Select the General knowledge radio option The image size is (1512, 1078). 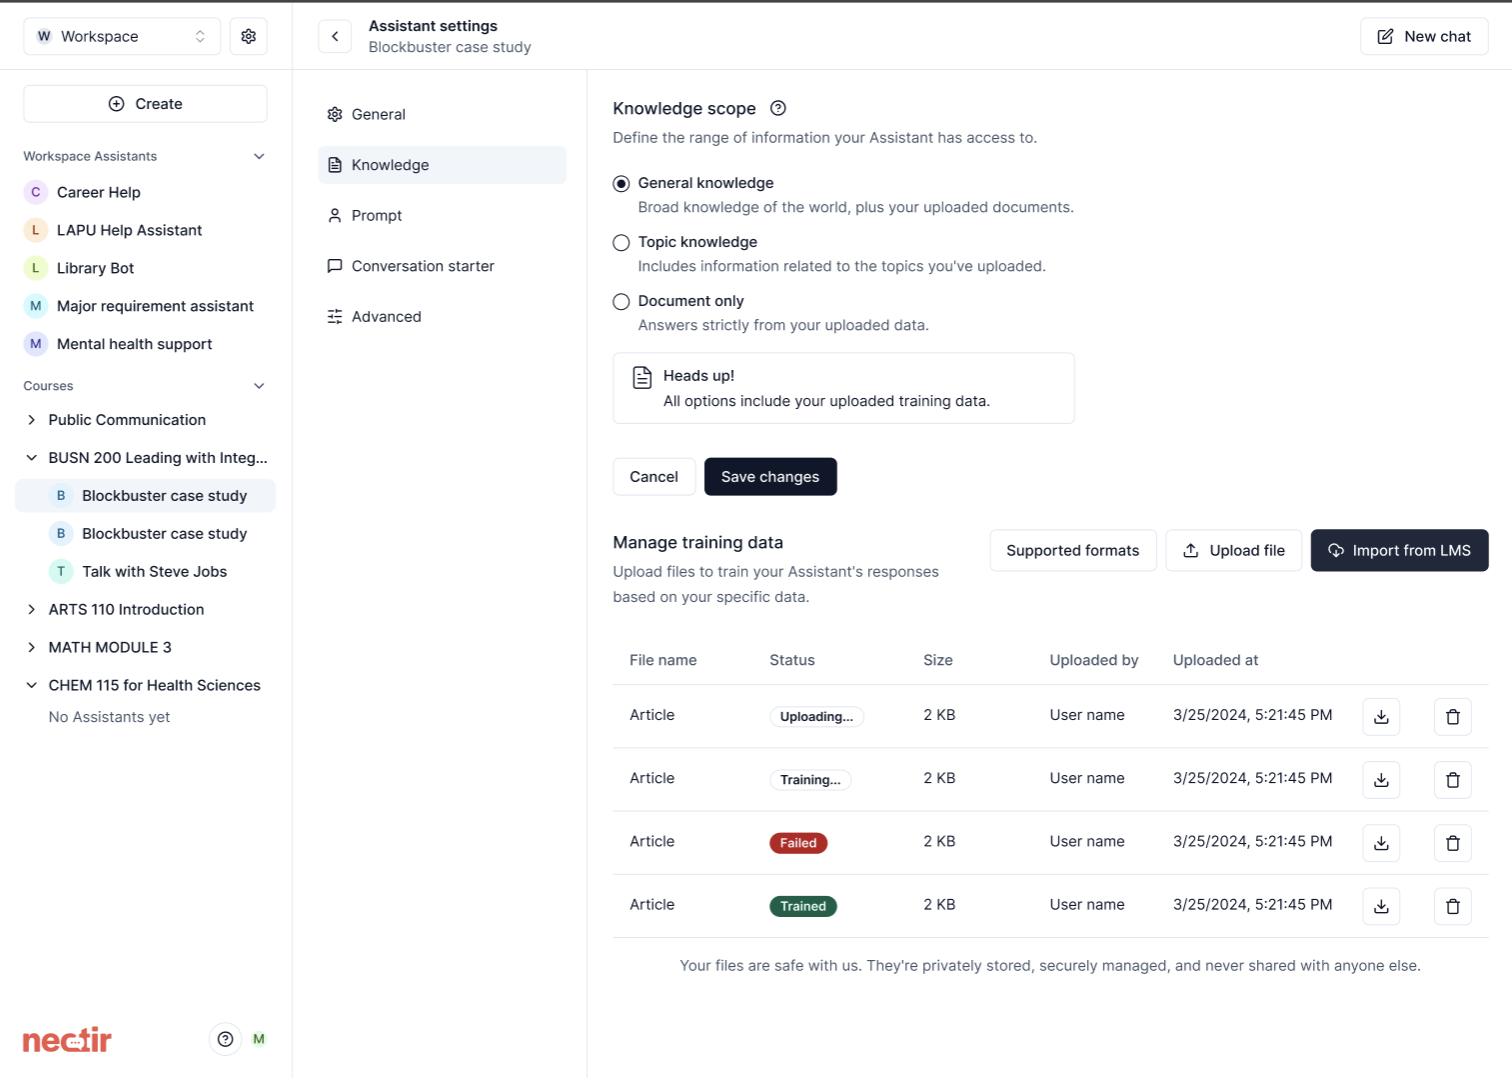pyautogui.click(x=621, y=183)
